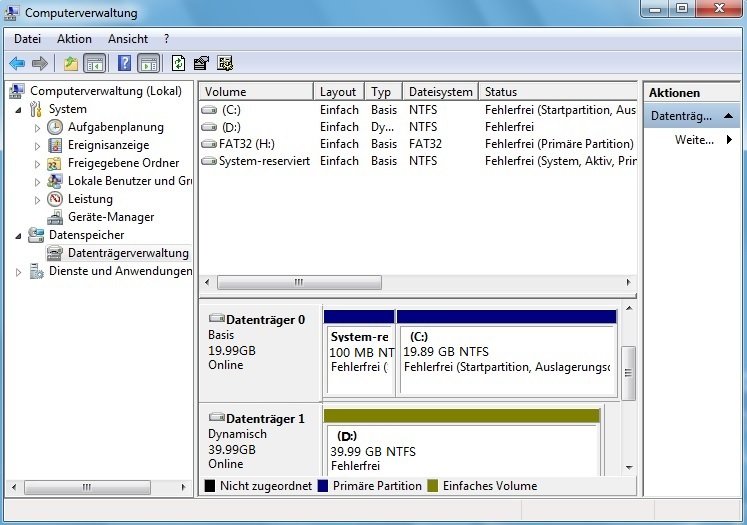Sort by the Layout column header
The width and height of the screenshot is (747, 525).
(339, 91)
